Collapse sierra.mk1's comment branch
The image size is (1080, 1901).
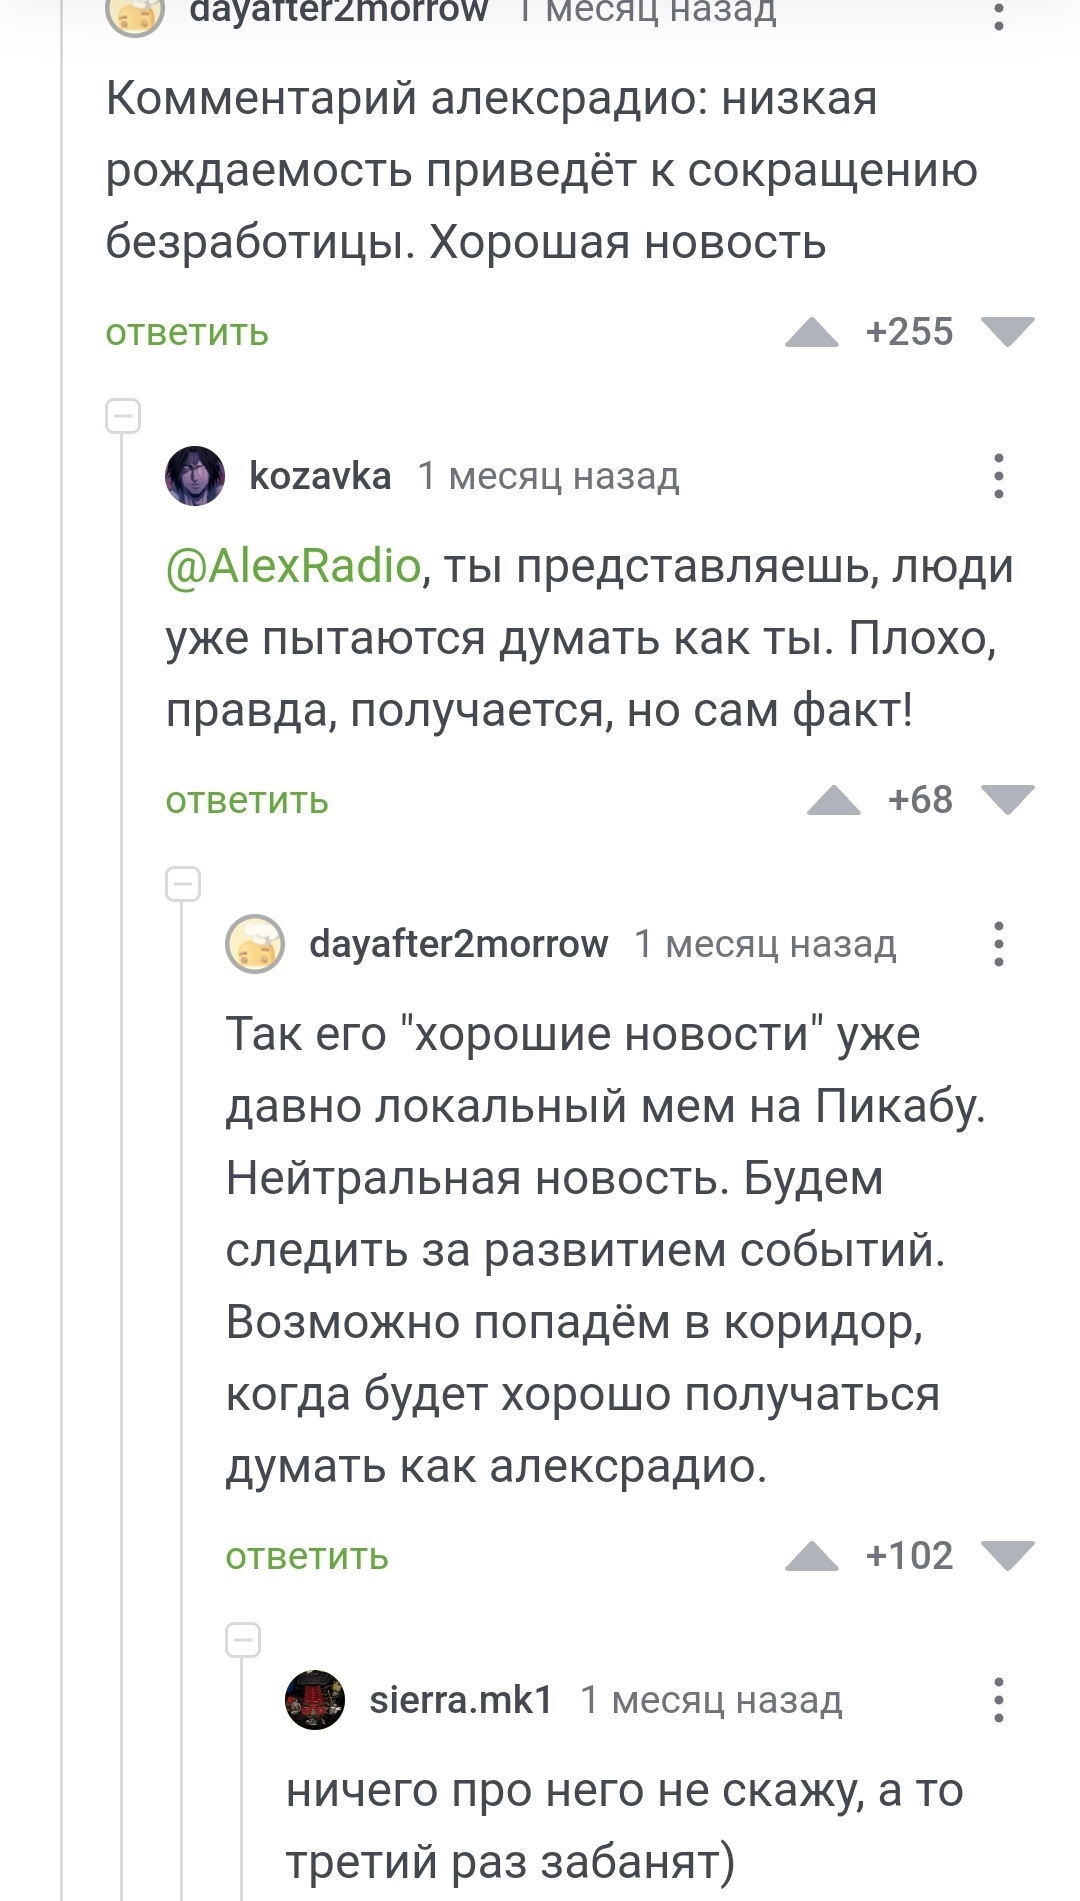(x=243, y=1640)
